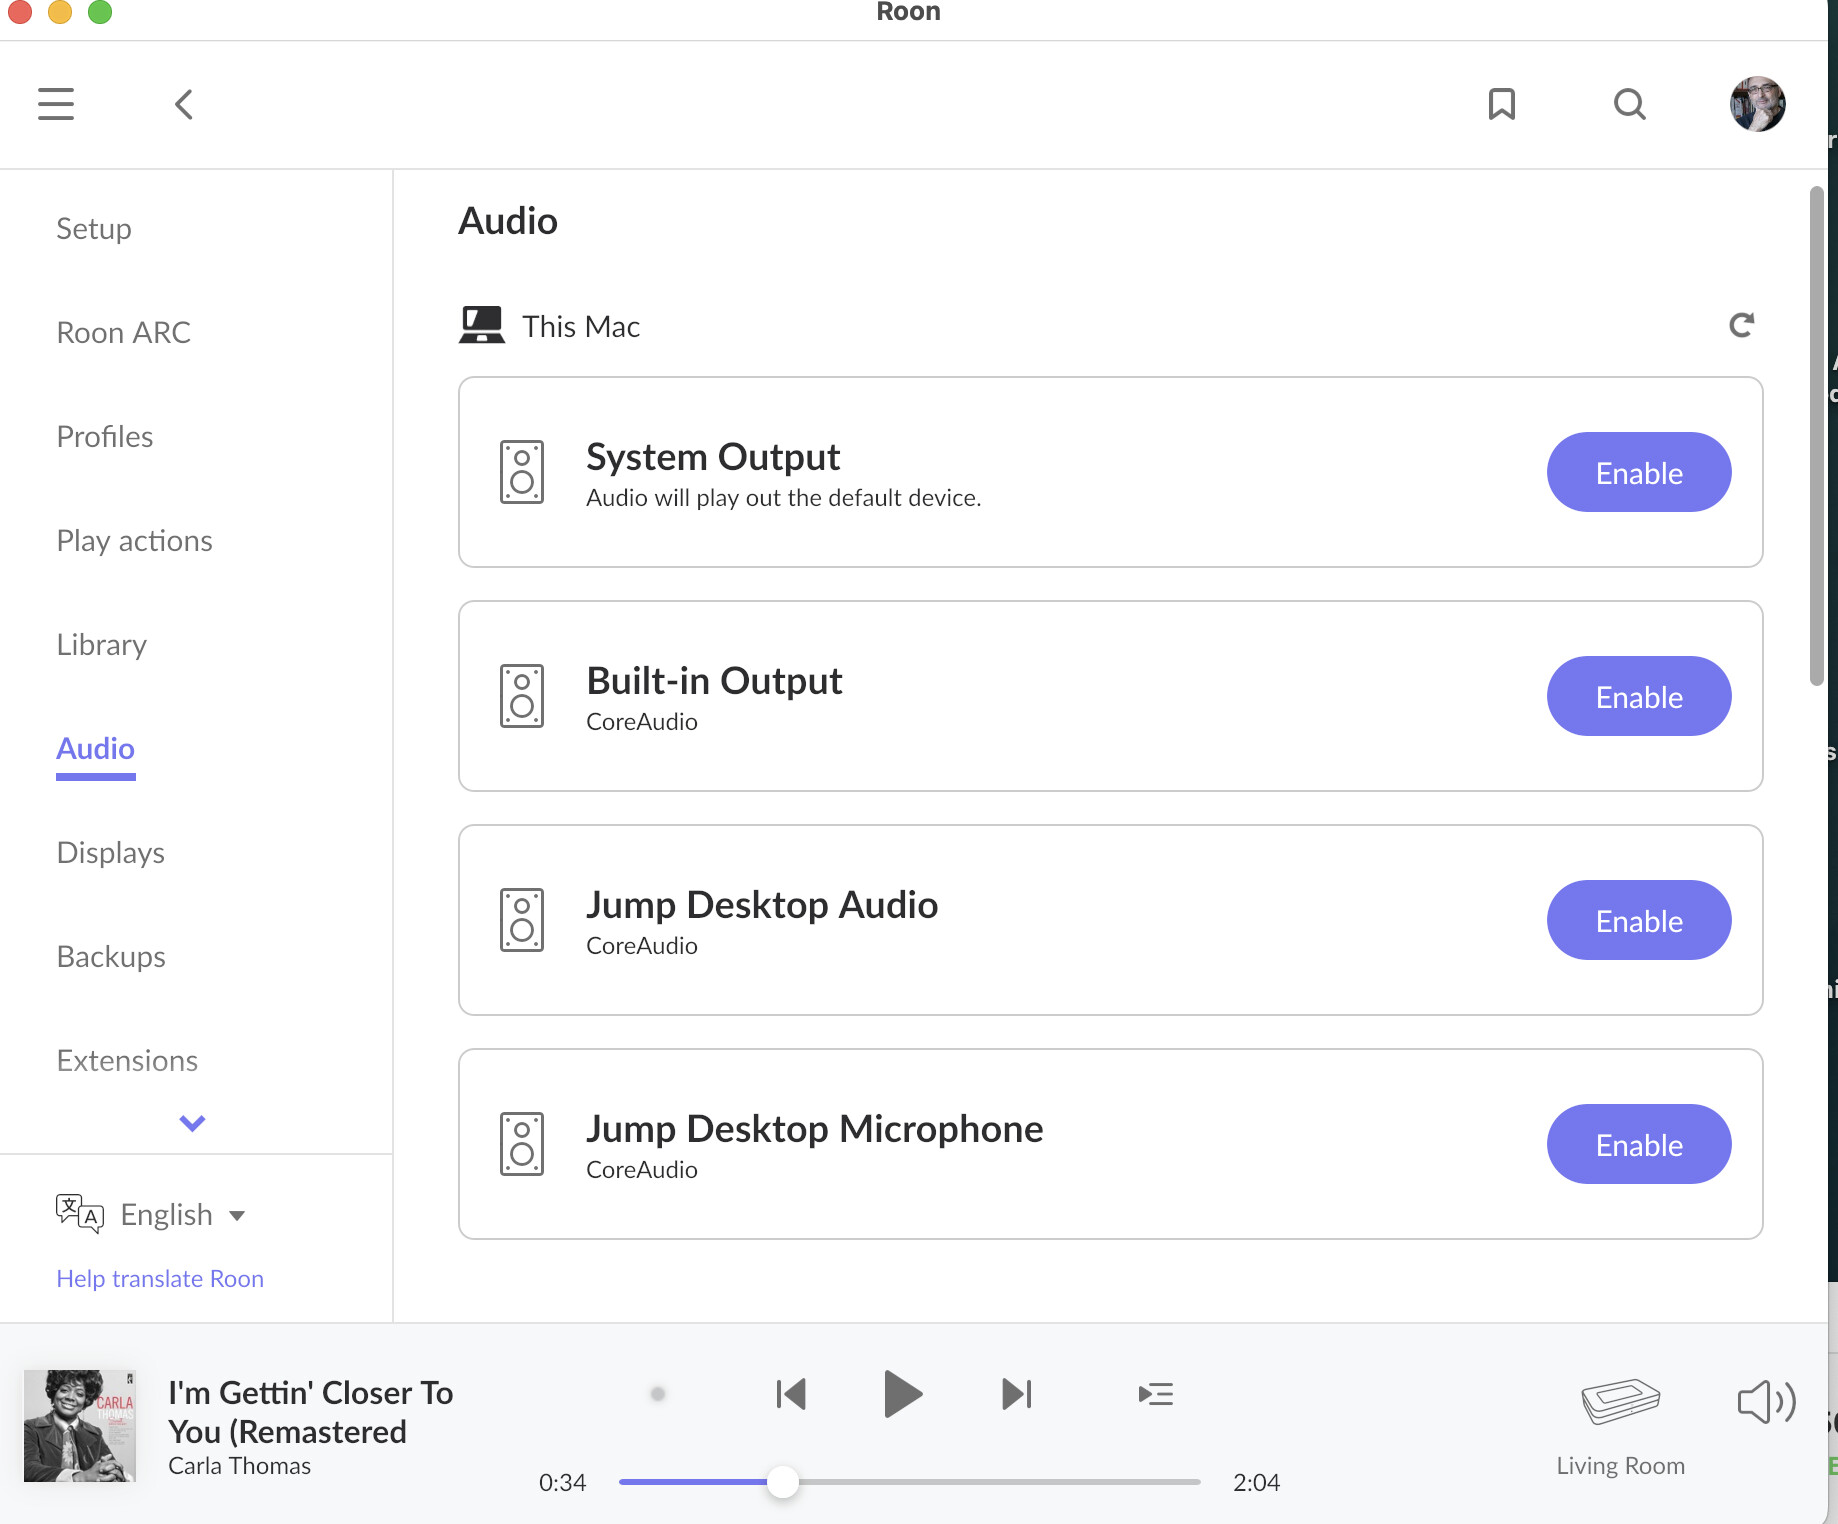Open artist Carla Thomas

239,1466
